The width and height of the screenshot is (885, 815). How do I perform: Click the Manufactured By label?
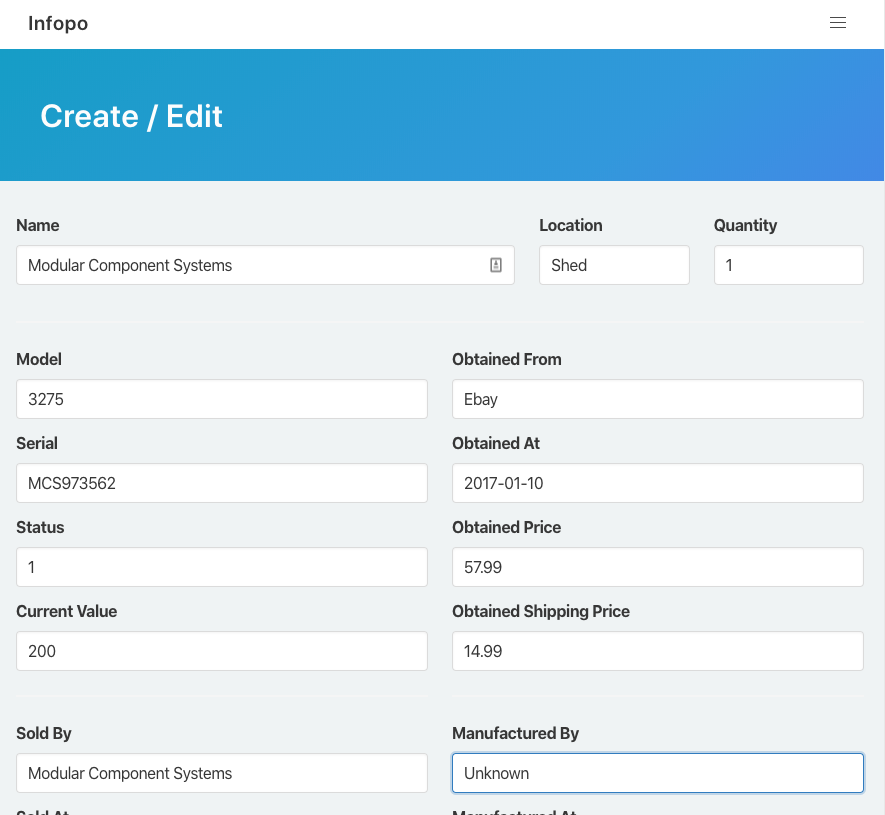click(515, 733)
